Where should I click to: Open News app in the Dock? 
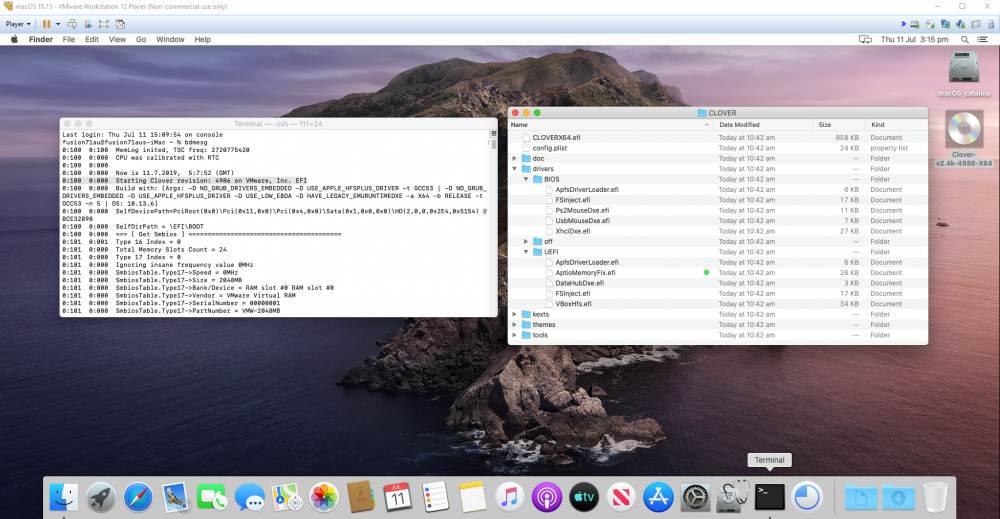621,497
